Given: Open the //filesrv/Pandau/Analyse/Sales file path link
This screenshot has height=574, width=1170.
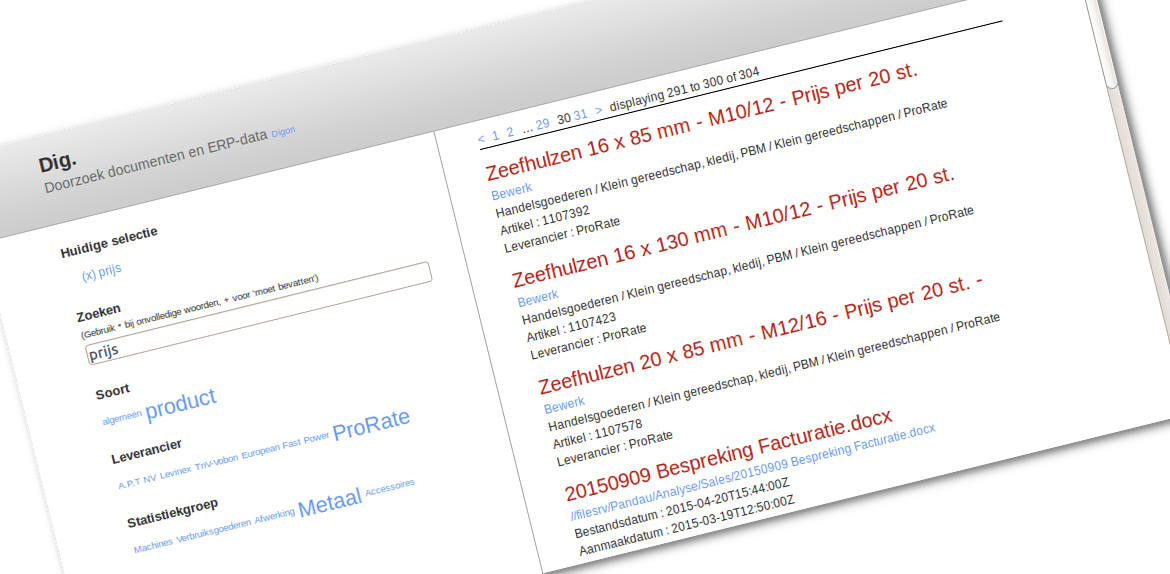Looking at the screenshot, I should (753, 472).
